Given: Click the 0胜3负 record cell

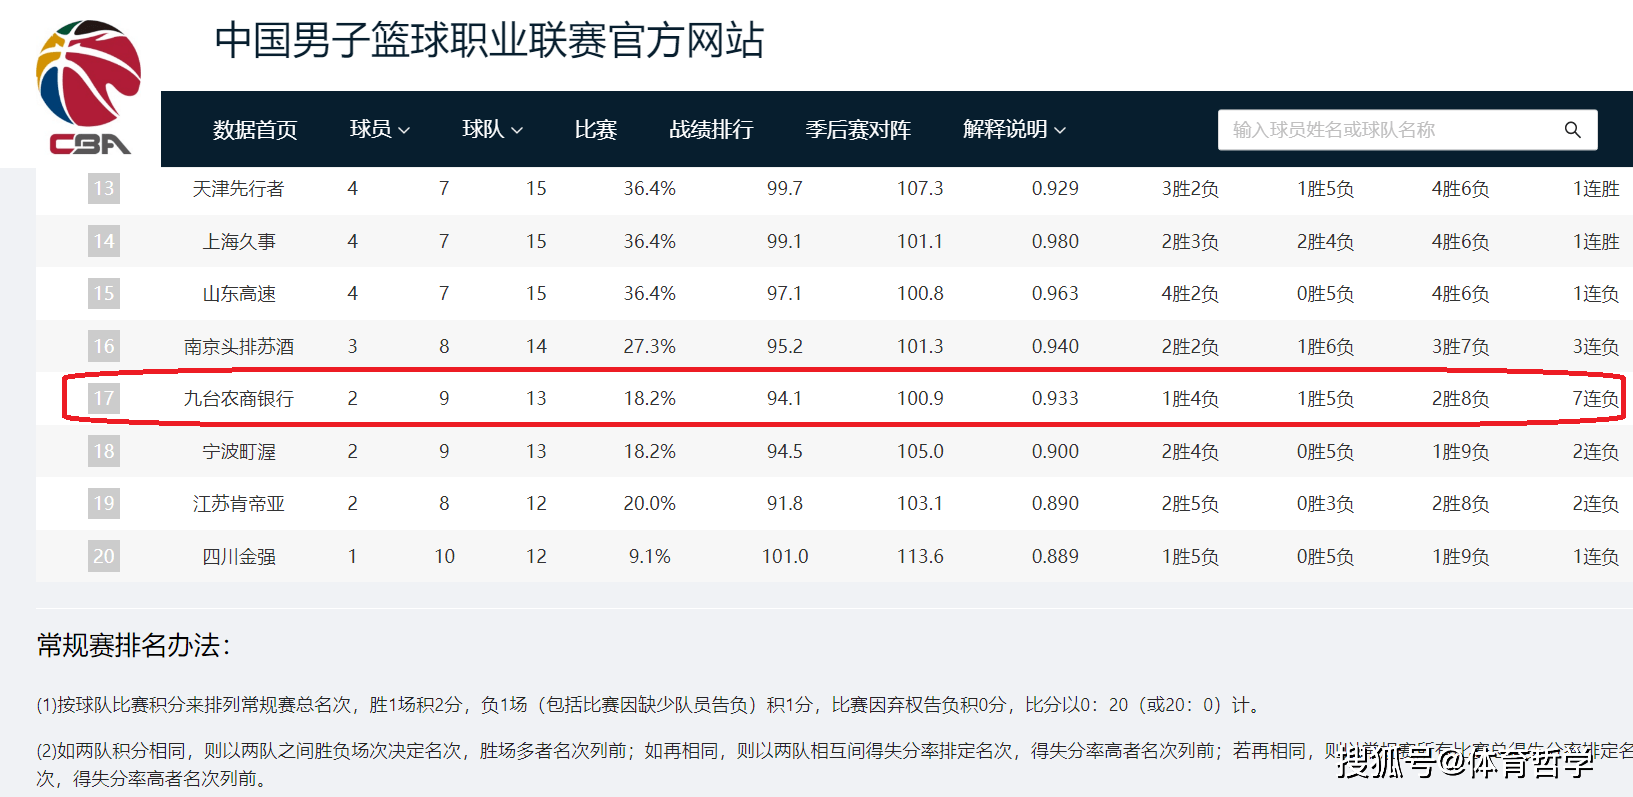Looking at the screenshot, I should 1325,504.
